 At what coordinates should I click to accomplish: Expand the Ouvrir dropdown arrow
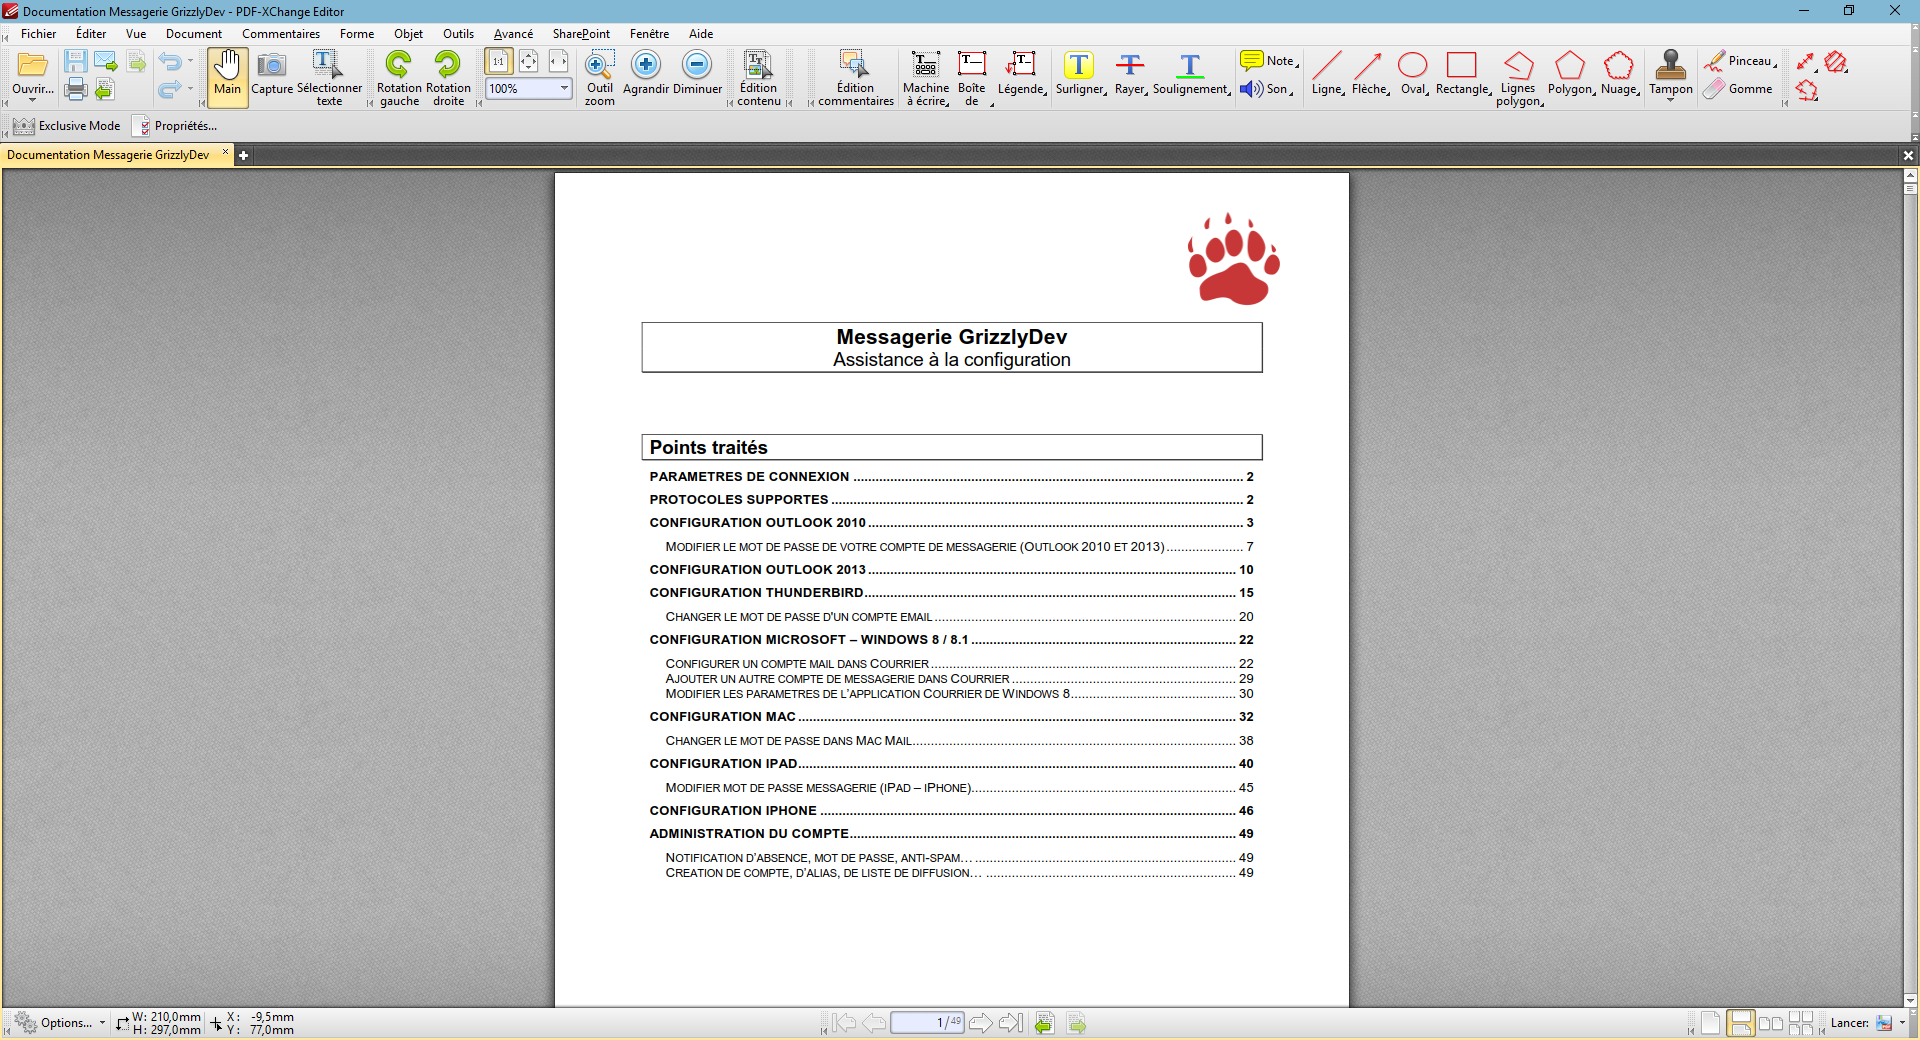click(x=32, y=100)
